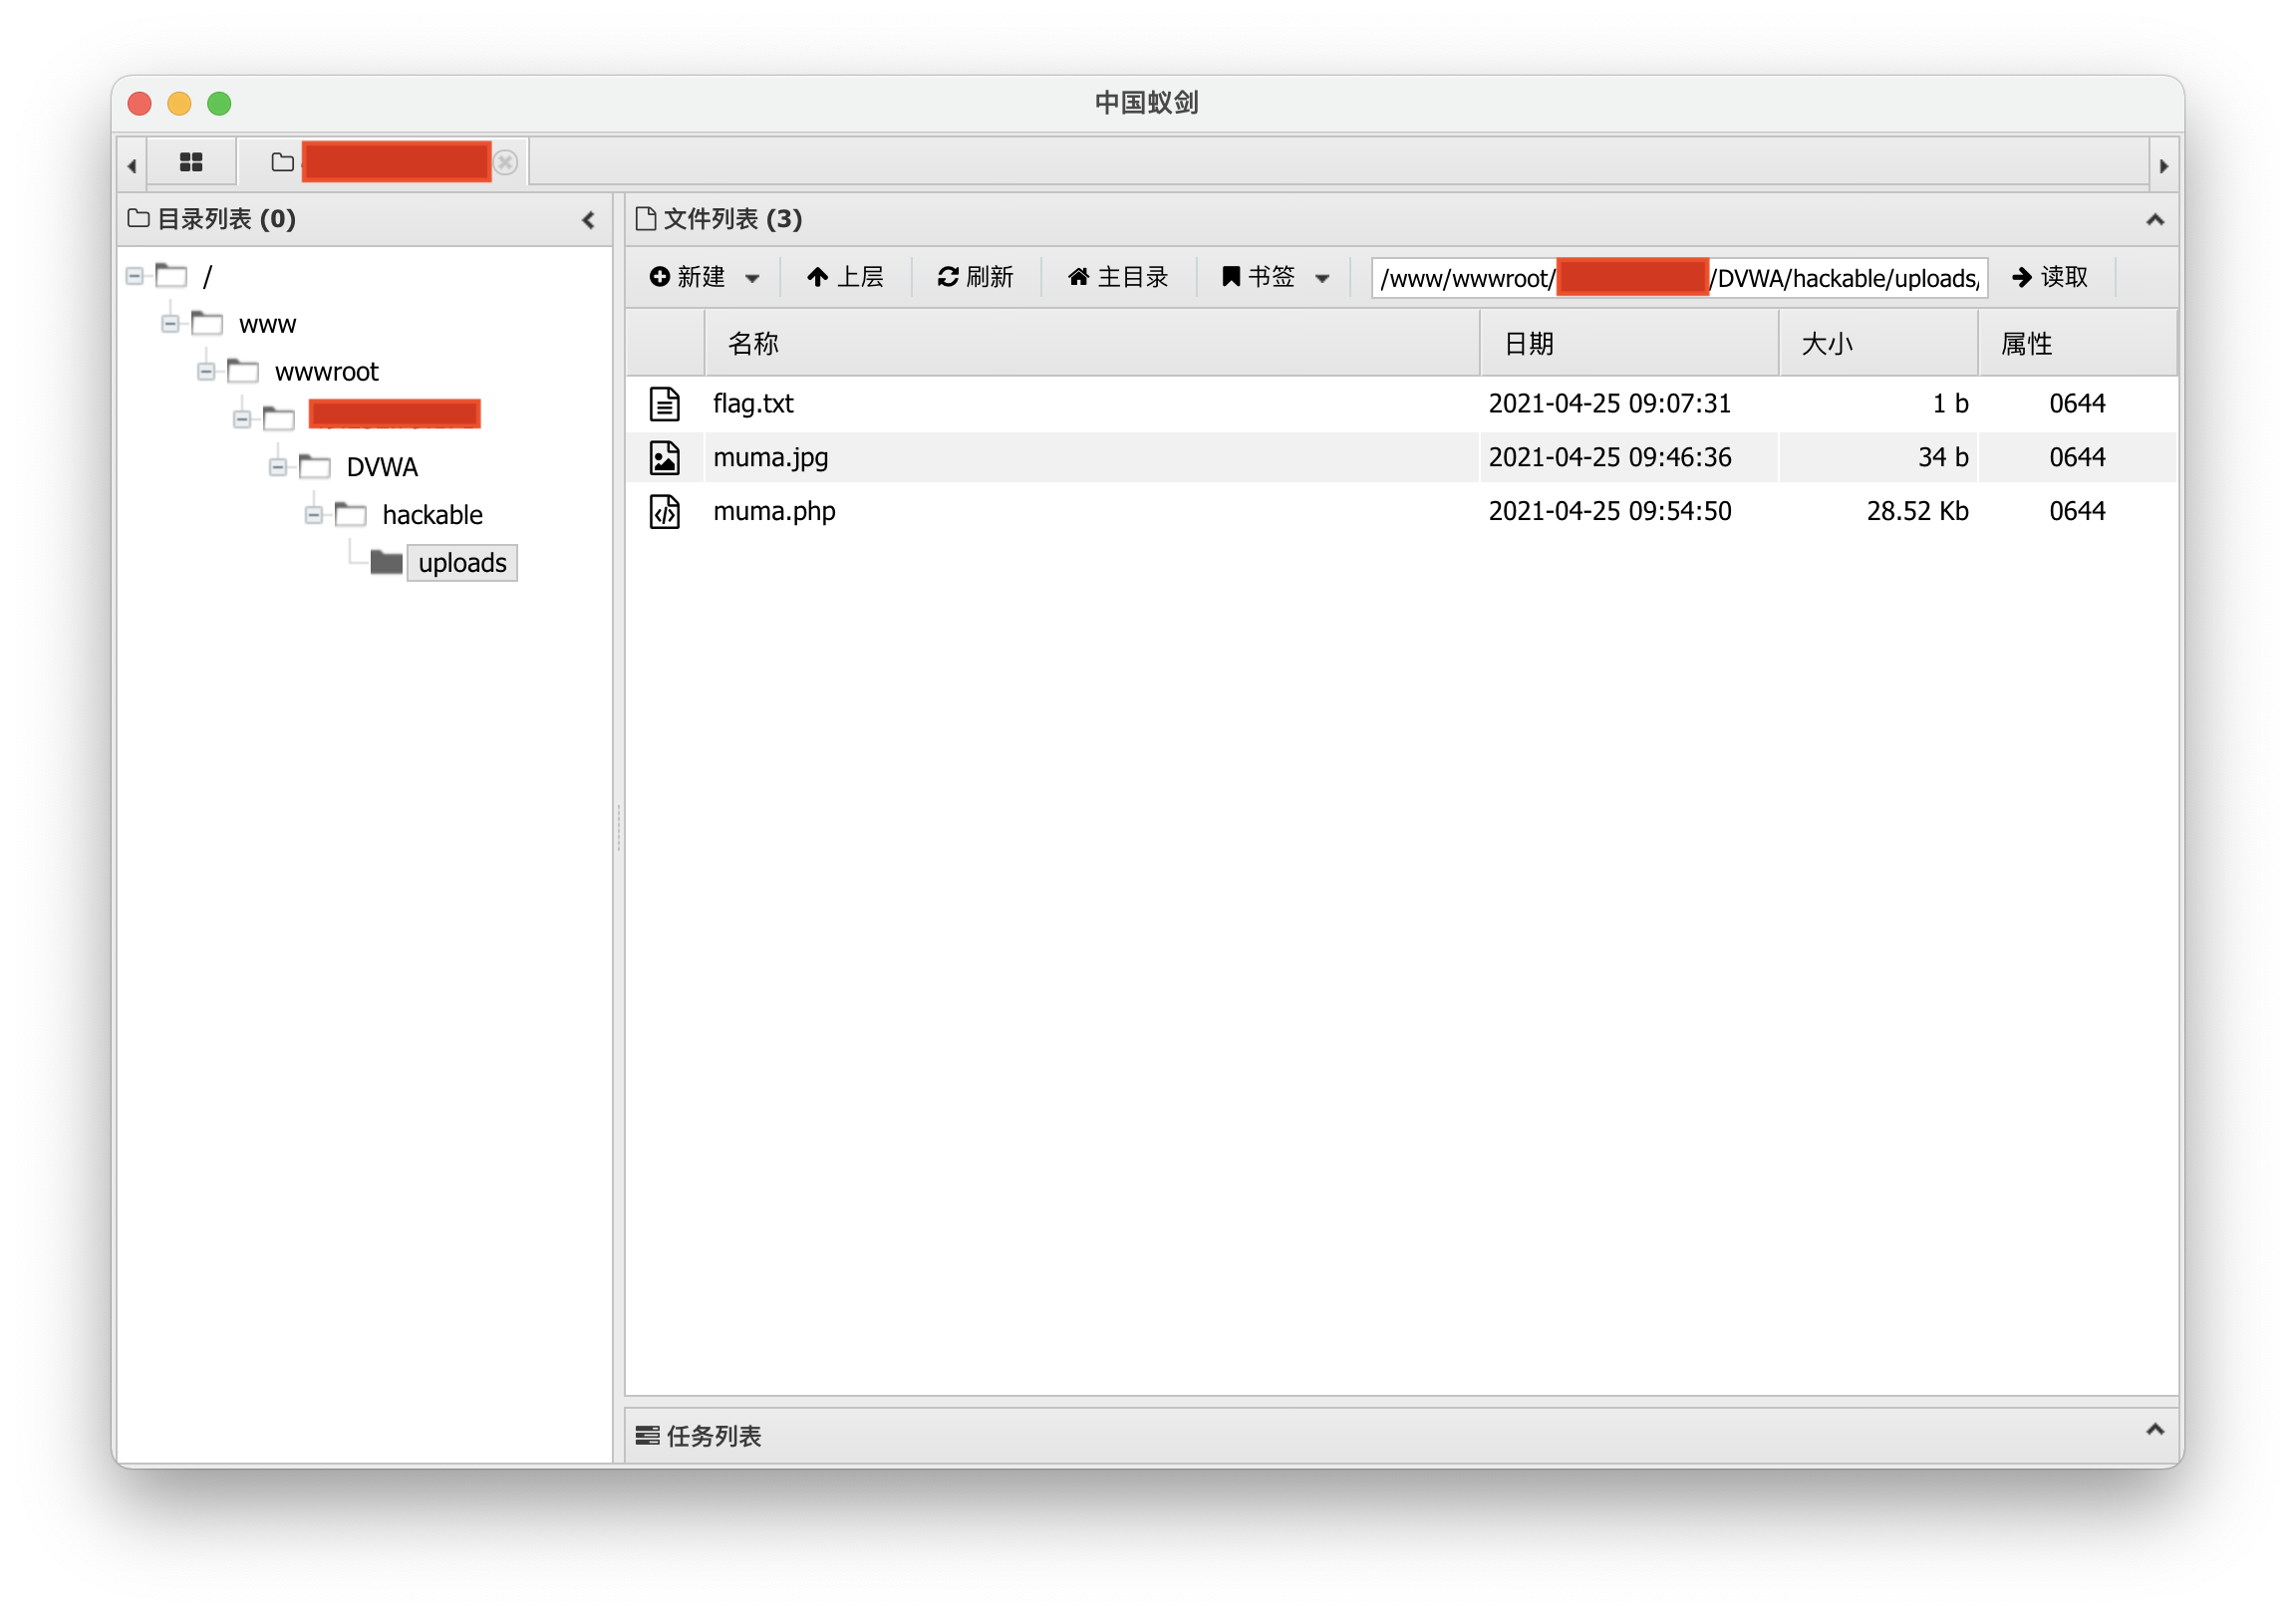Collapse the www tree node
The height and width of the screenshot is (1616, 2296).
tap(170, 323)
